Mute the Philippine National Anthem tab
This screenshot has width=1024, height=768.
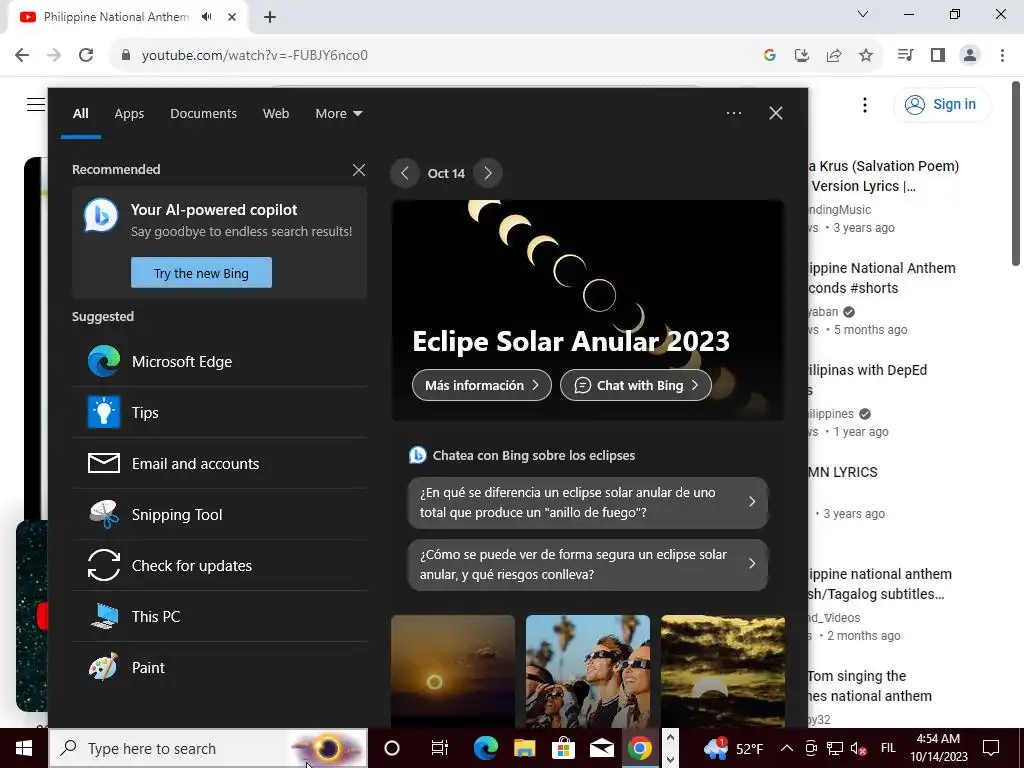pos(206,17)
